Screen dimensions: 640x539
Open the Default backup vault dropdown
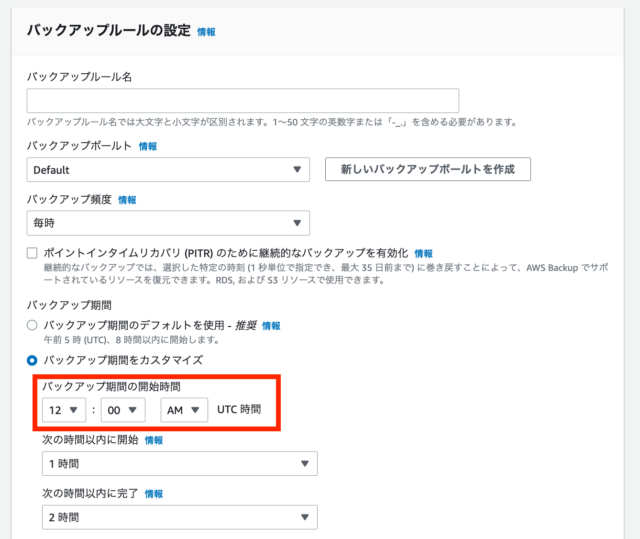pyautogui.click(x=168, y=170)
